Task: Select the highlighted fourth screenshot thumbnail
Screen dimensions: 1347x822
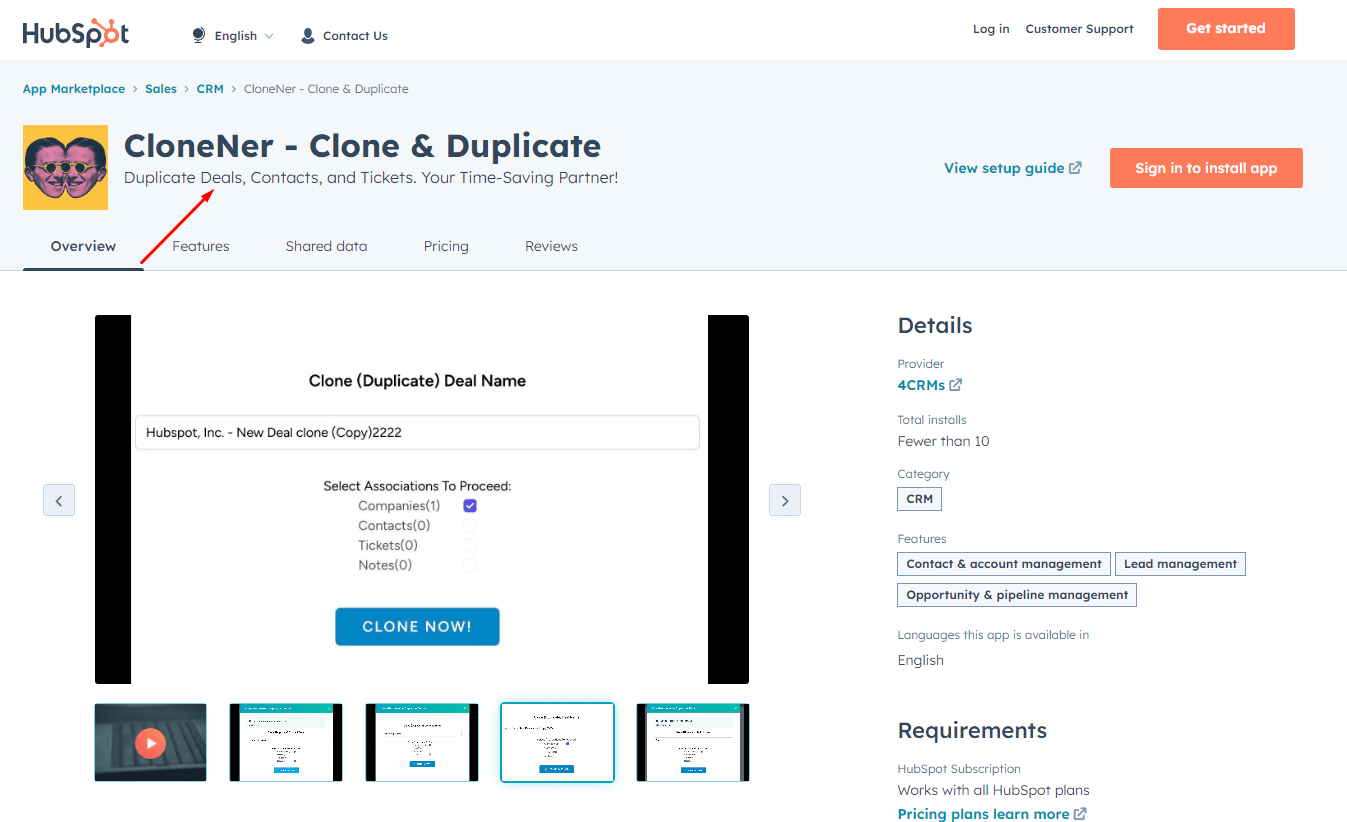Action: [x=557, y=742]
